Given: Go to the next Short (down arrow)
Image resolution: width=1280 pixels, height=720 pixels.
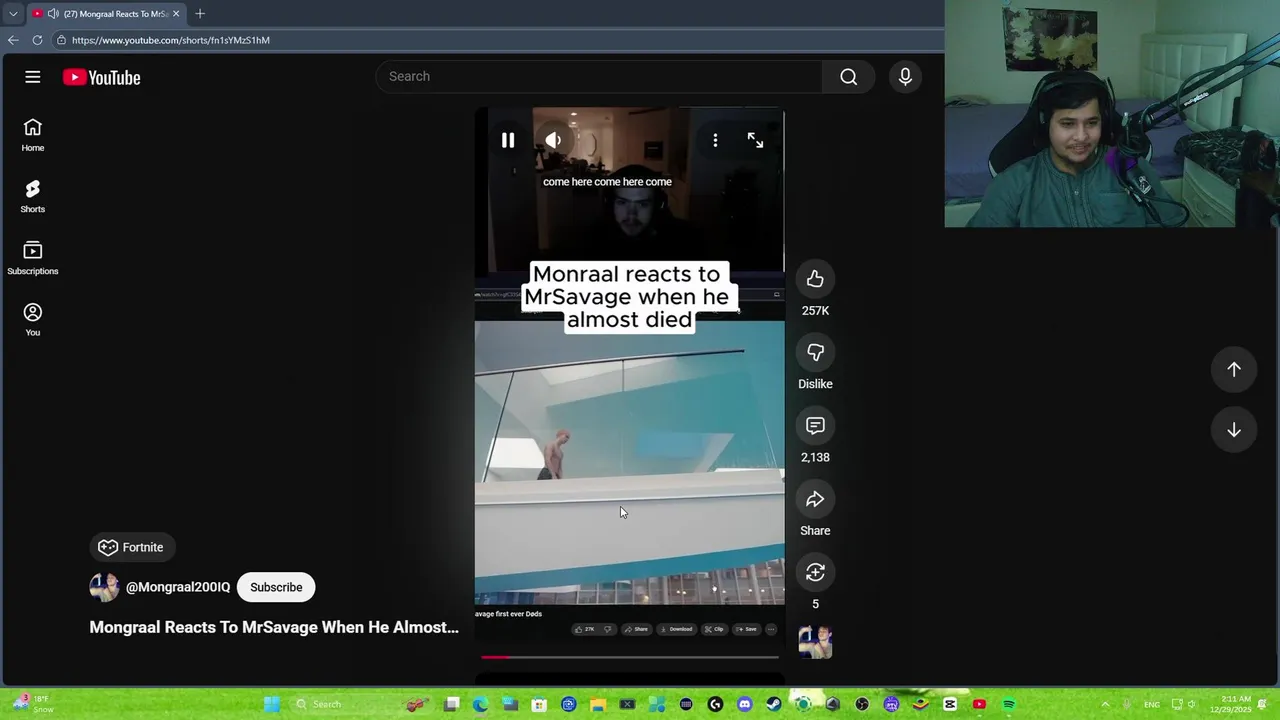Looking at the screenshot, I should (x=1234, y=429).
